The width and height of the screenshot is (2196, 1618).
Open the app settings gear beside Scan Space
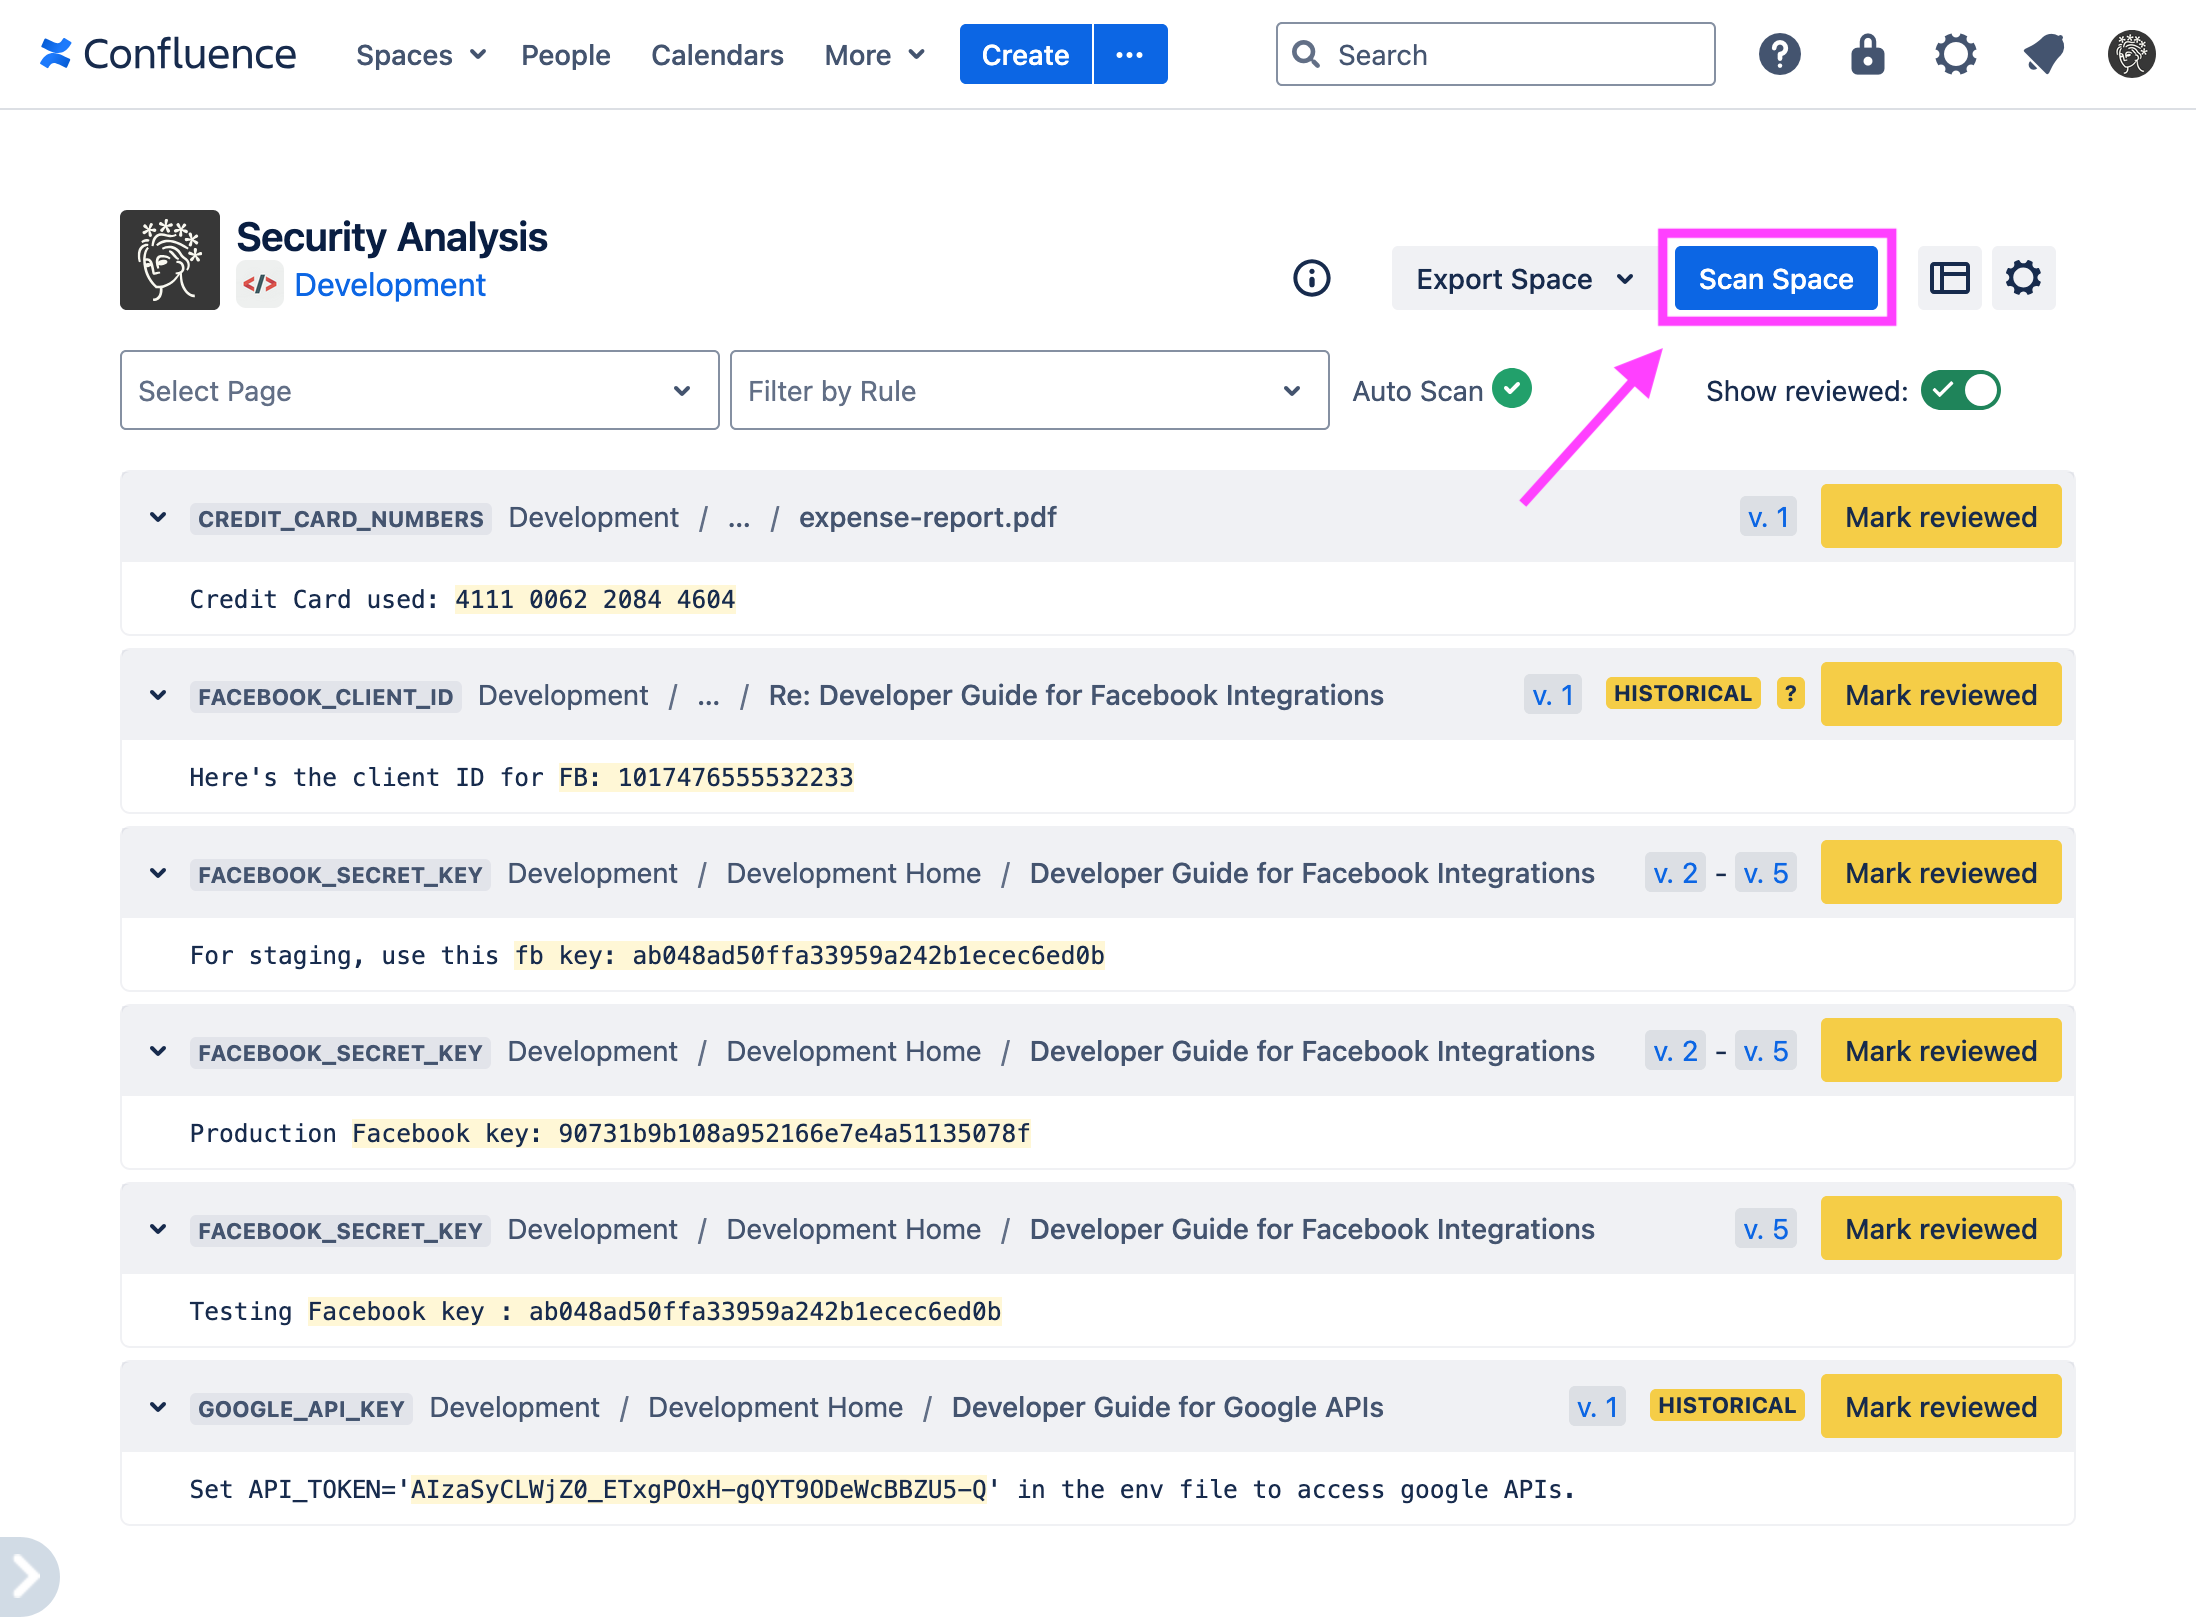click(x=2023, y=278)
